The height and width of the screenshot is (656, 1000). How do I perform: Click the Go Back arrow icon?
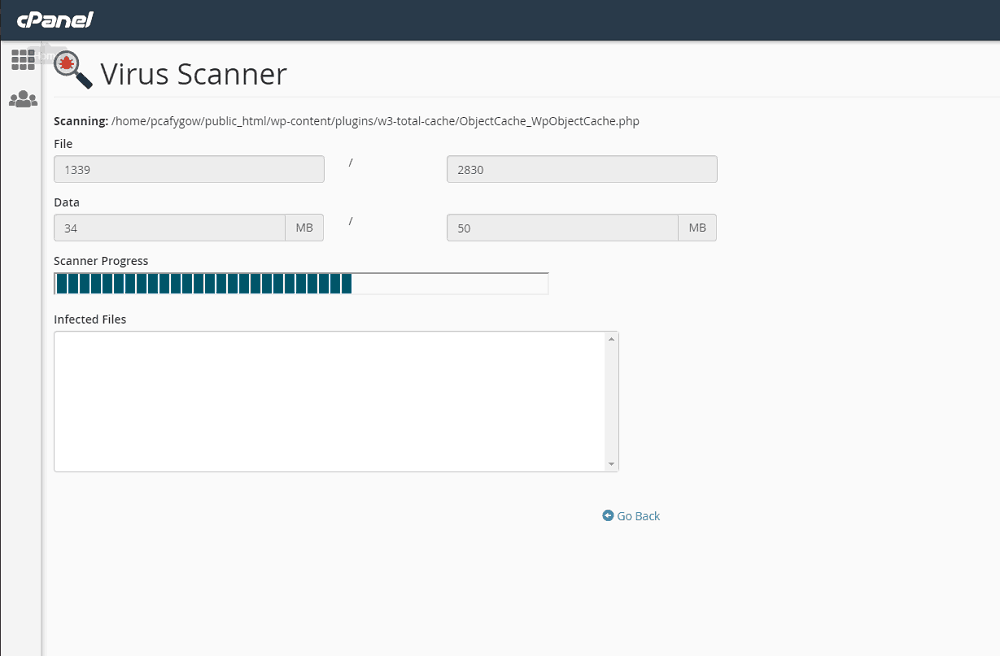pos(608,515)
